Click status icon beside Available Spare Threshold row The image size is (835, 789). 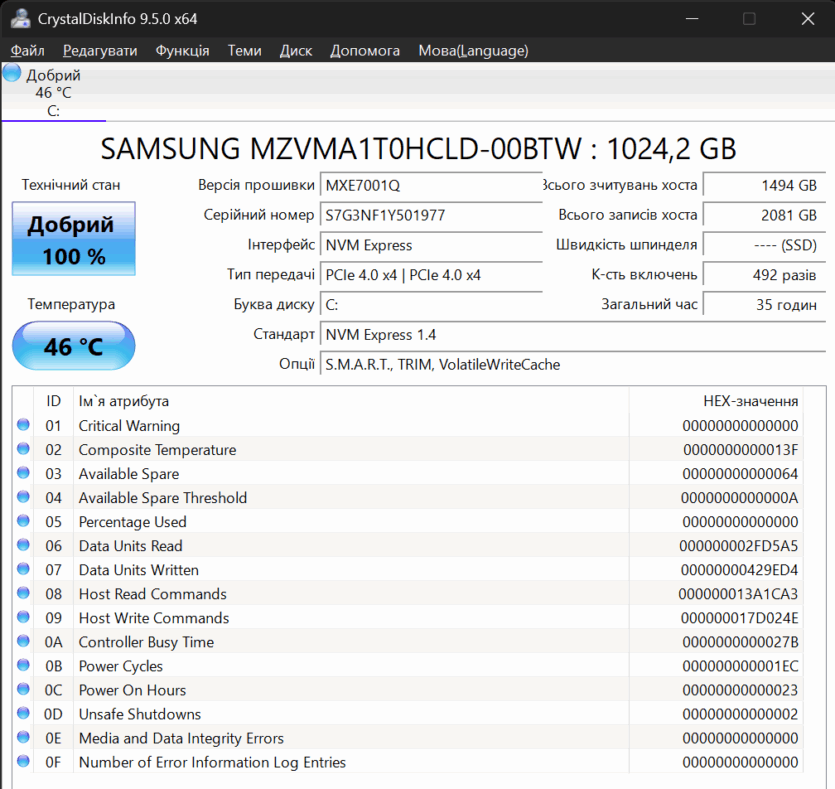point(23,498)
